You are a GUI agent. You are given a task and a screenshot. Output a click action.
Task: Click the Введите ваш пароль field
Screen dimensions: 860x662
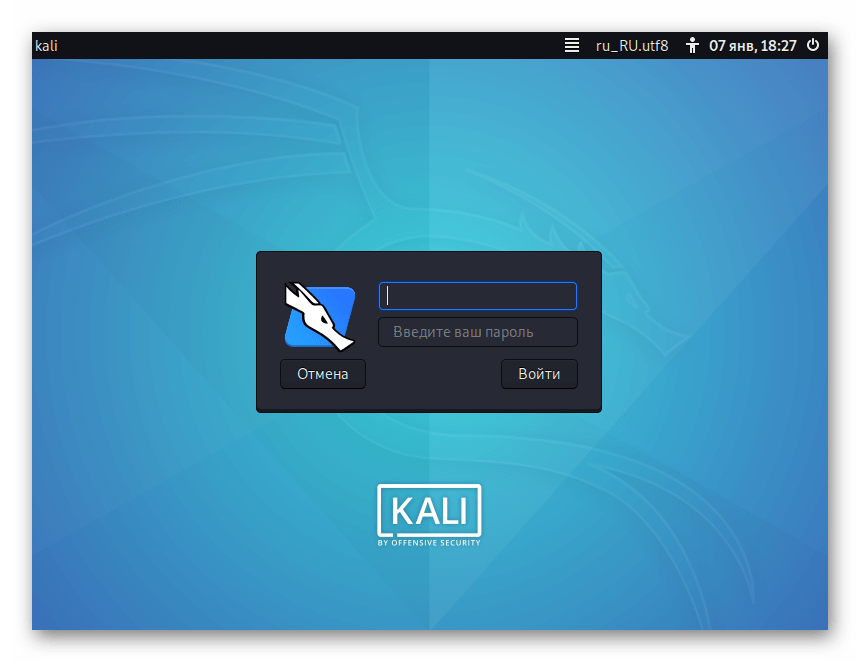pyautogui.click(x=478, y=332)
